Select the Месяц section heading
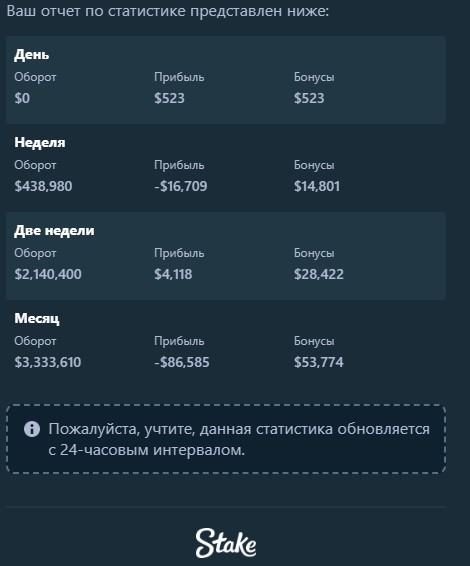The width and height of the screenshot is (470, 566). (x=37, y=318)
